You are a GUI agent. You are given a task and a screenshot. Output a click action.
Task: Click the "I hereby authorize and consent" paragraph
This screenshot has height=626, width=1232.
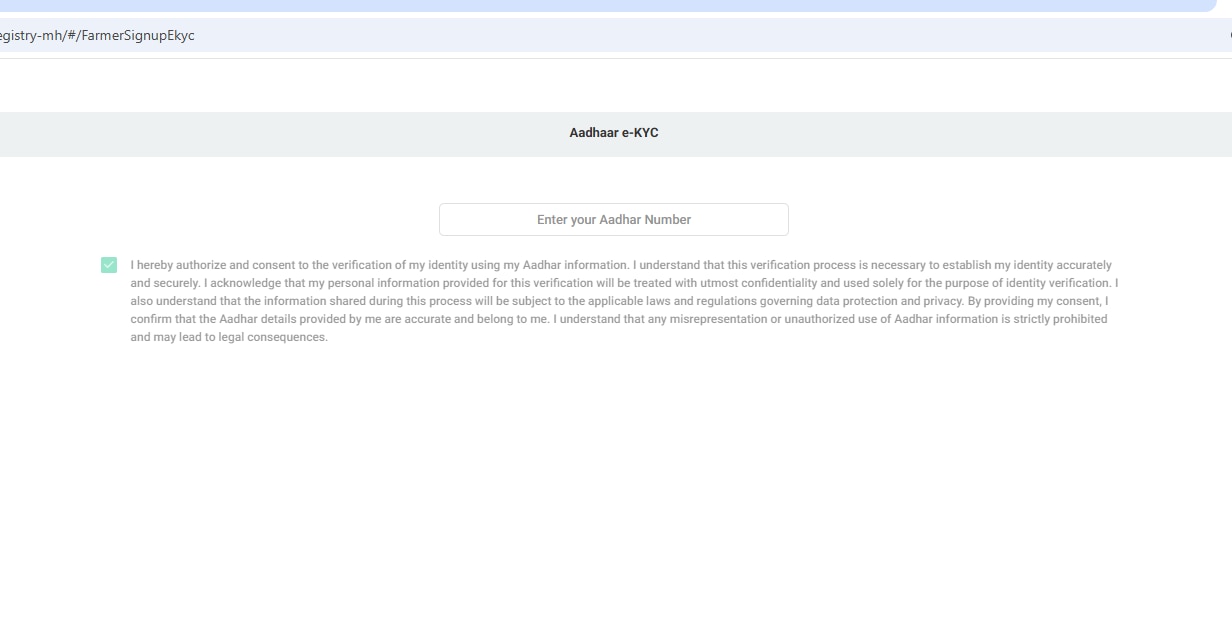[624, 301]
